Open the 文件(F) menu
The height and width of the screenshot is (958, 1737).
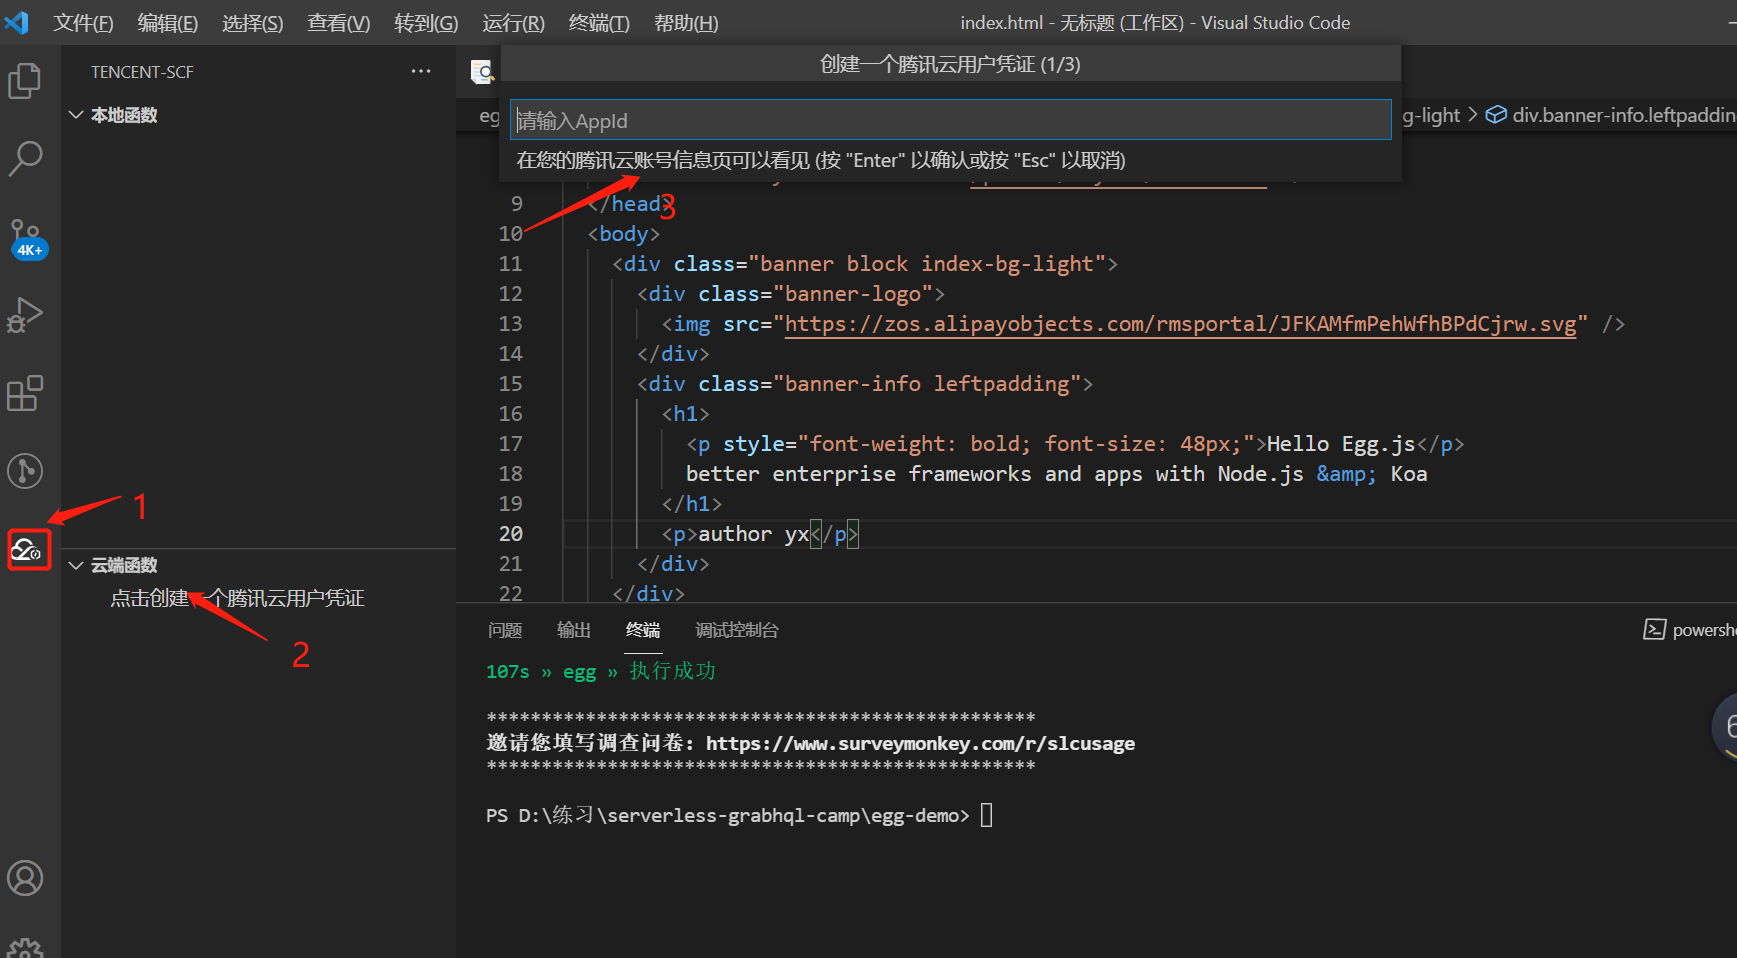(x=83, y=23)
